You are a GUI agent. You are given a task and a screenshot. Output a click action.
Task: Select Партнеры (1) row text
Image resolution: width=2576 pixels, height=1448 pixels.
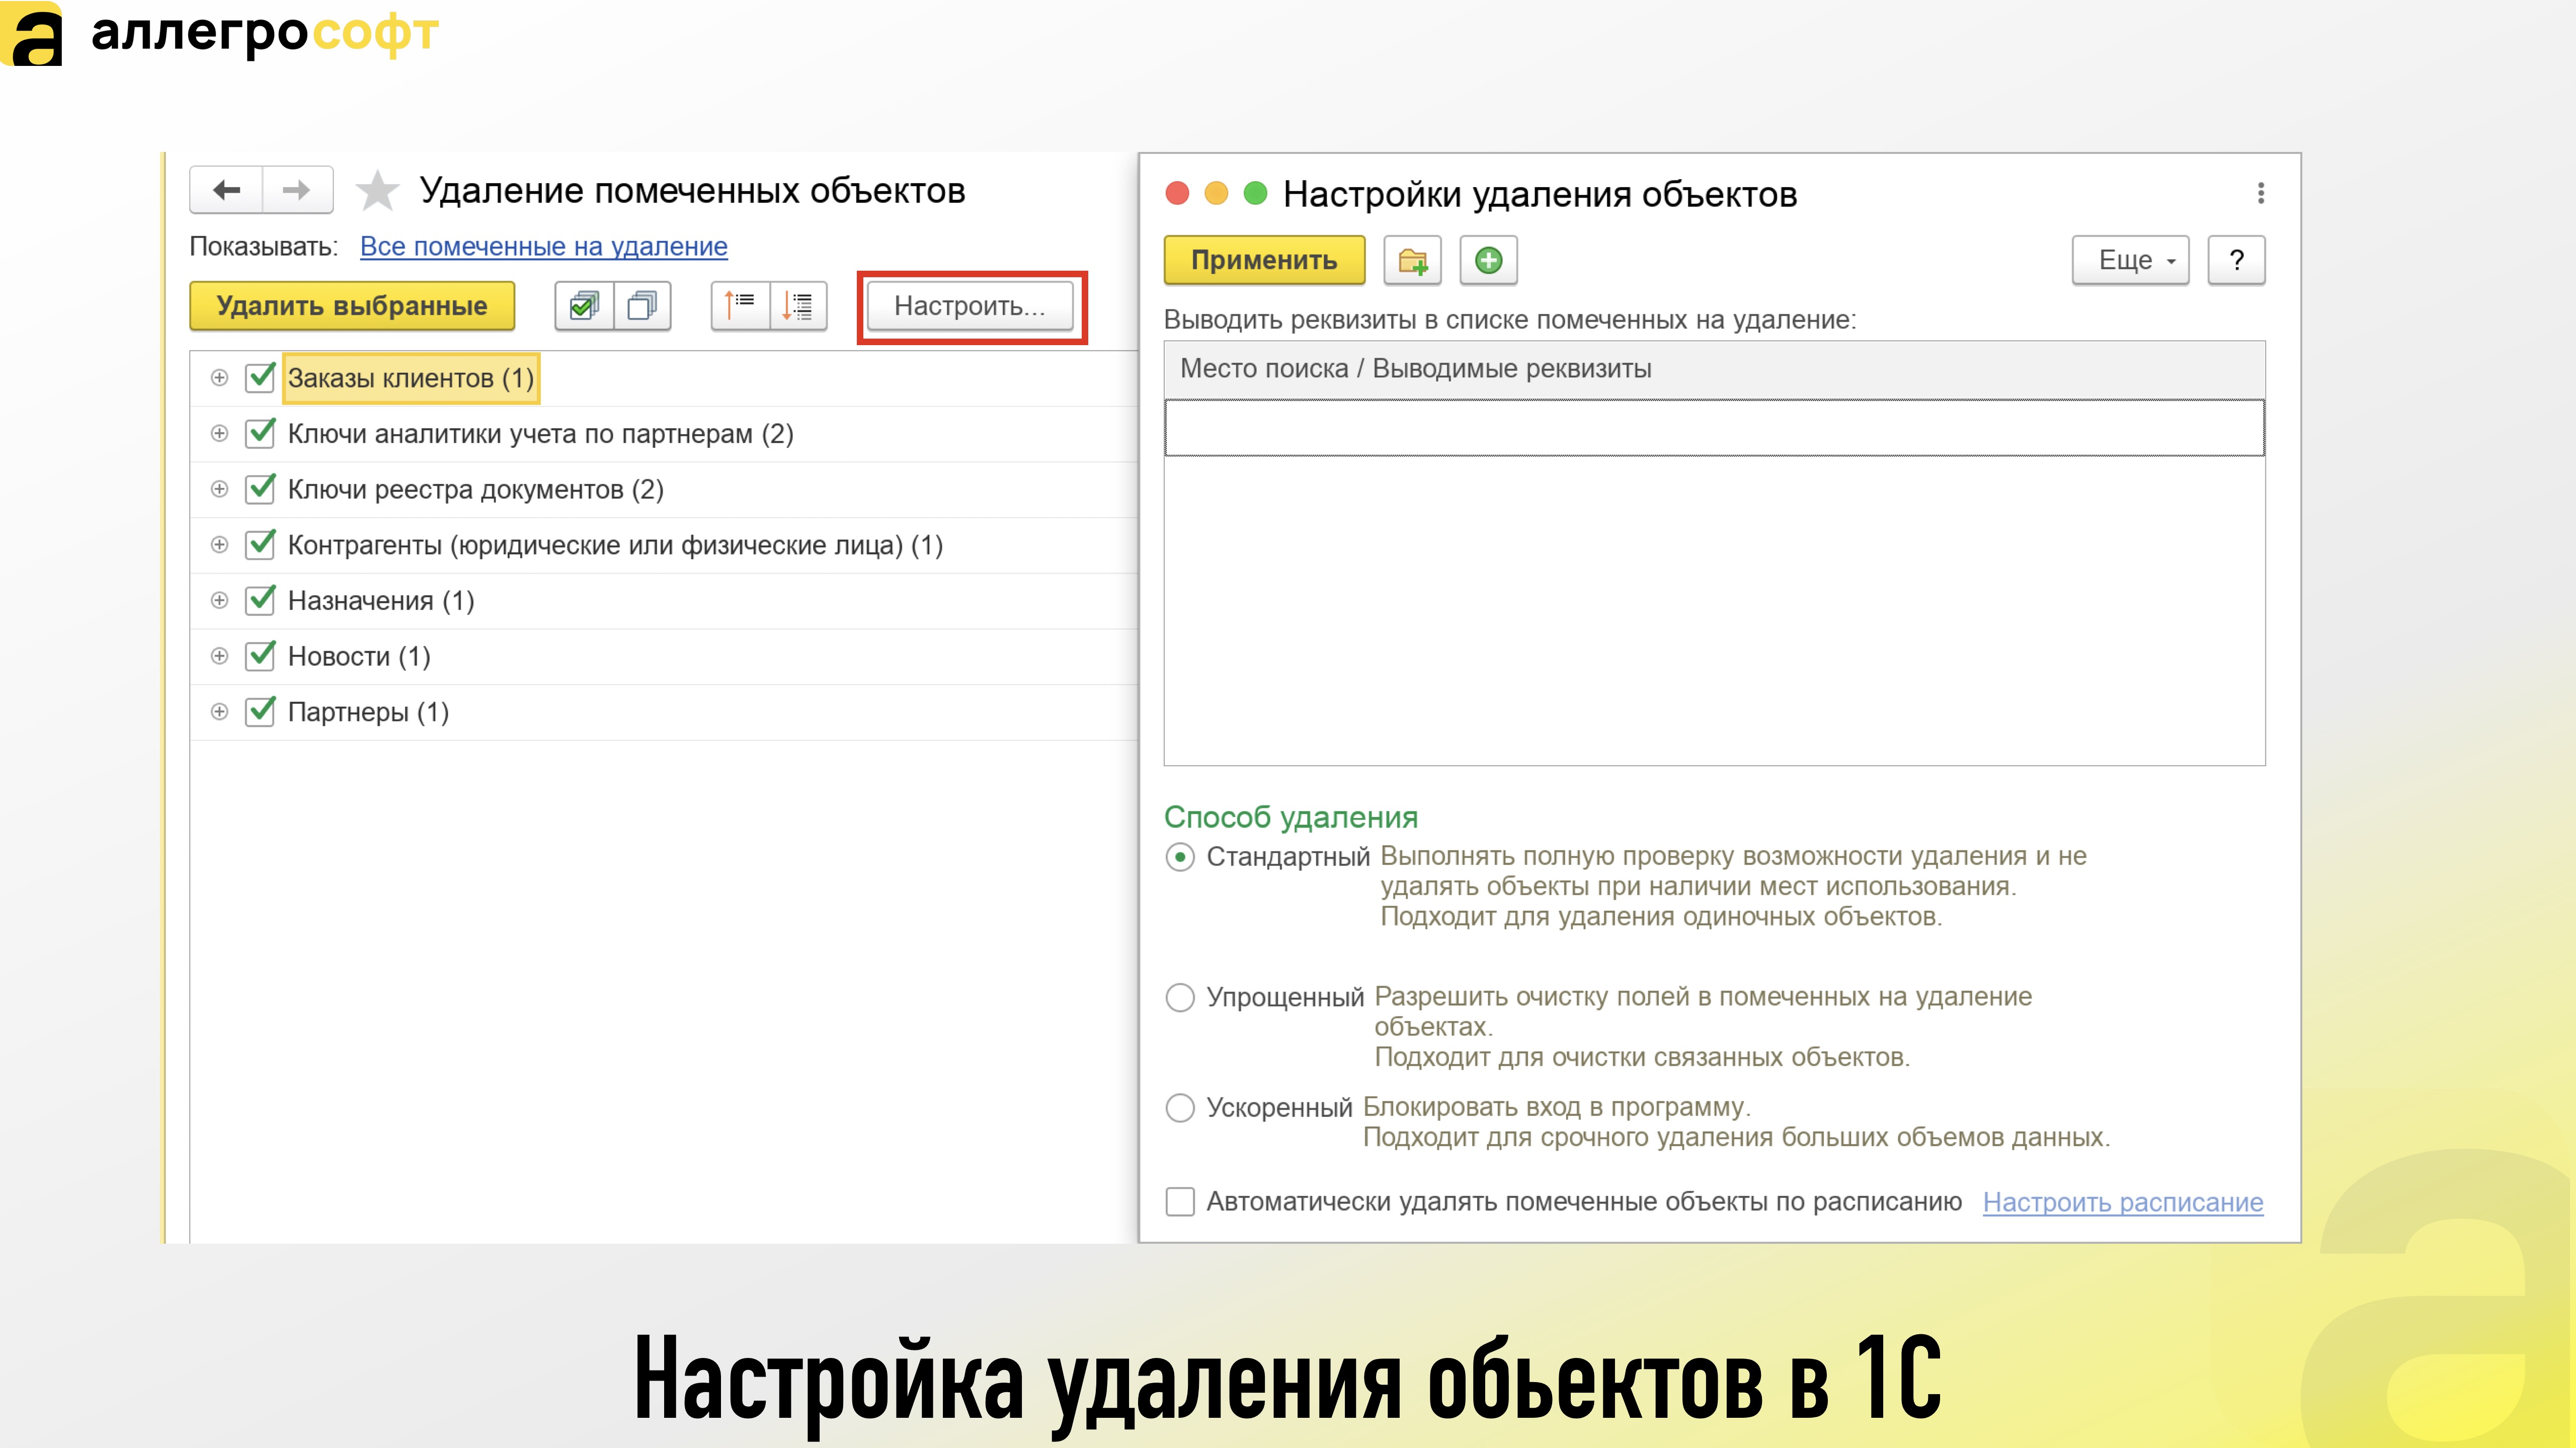[x=368, y=712]
